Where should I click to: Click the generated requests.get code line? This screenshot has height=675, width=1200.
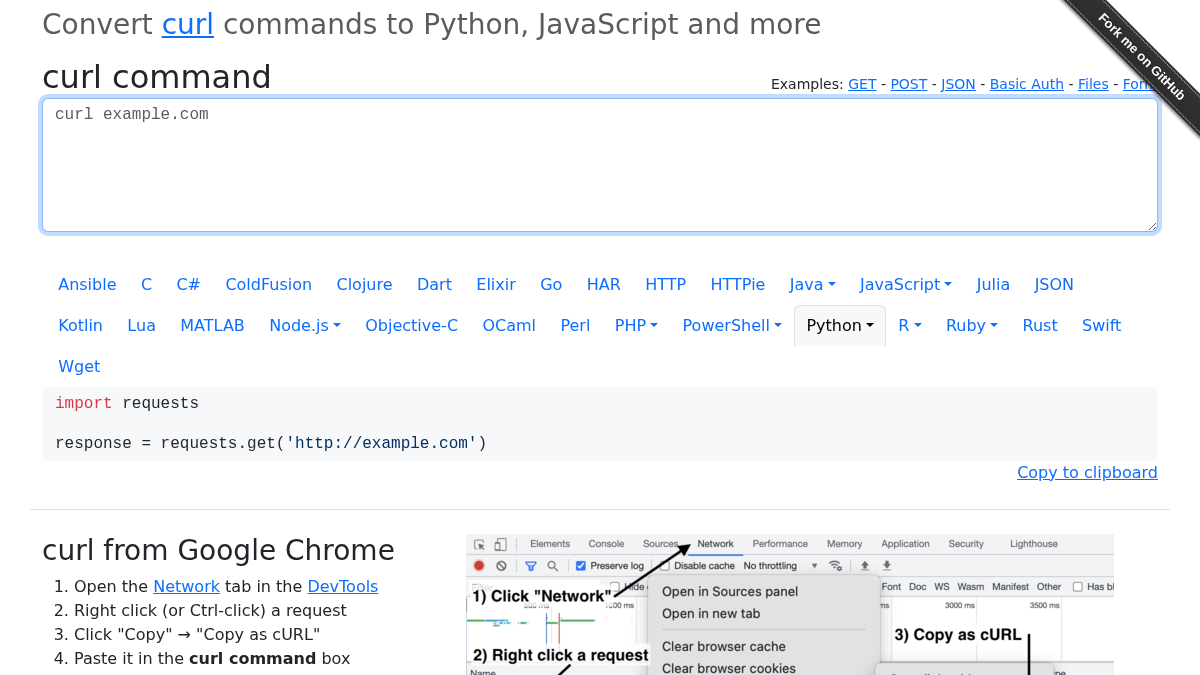(x=271, y=443)
